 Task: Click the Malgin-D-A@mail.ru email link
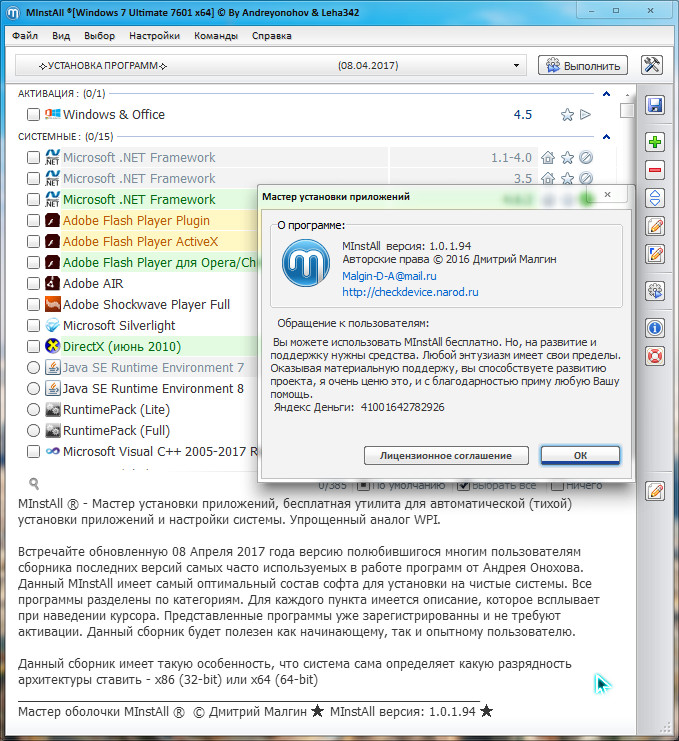pyautogui.click(x=389, y=276)
